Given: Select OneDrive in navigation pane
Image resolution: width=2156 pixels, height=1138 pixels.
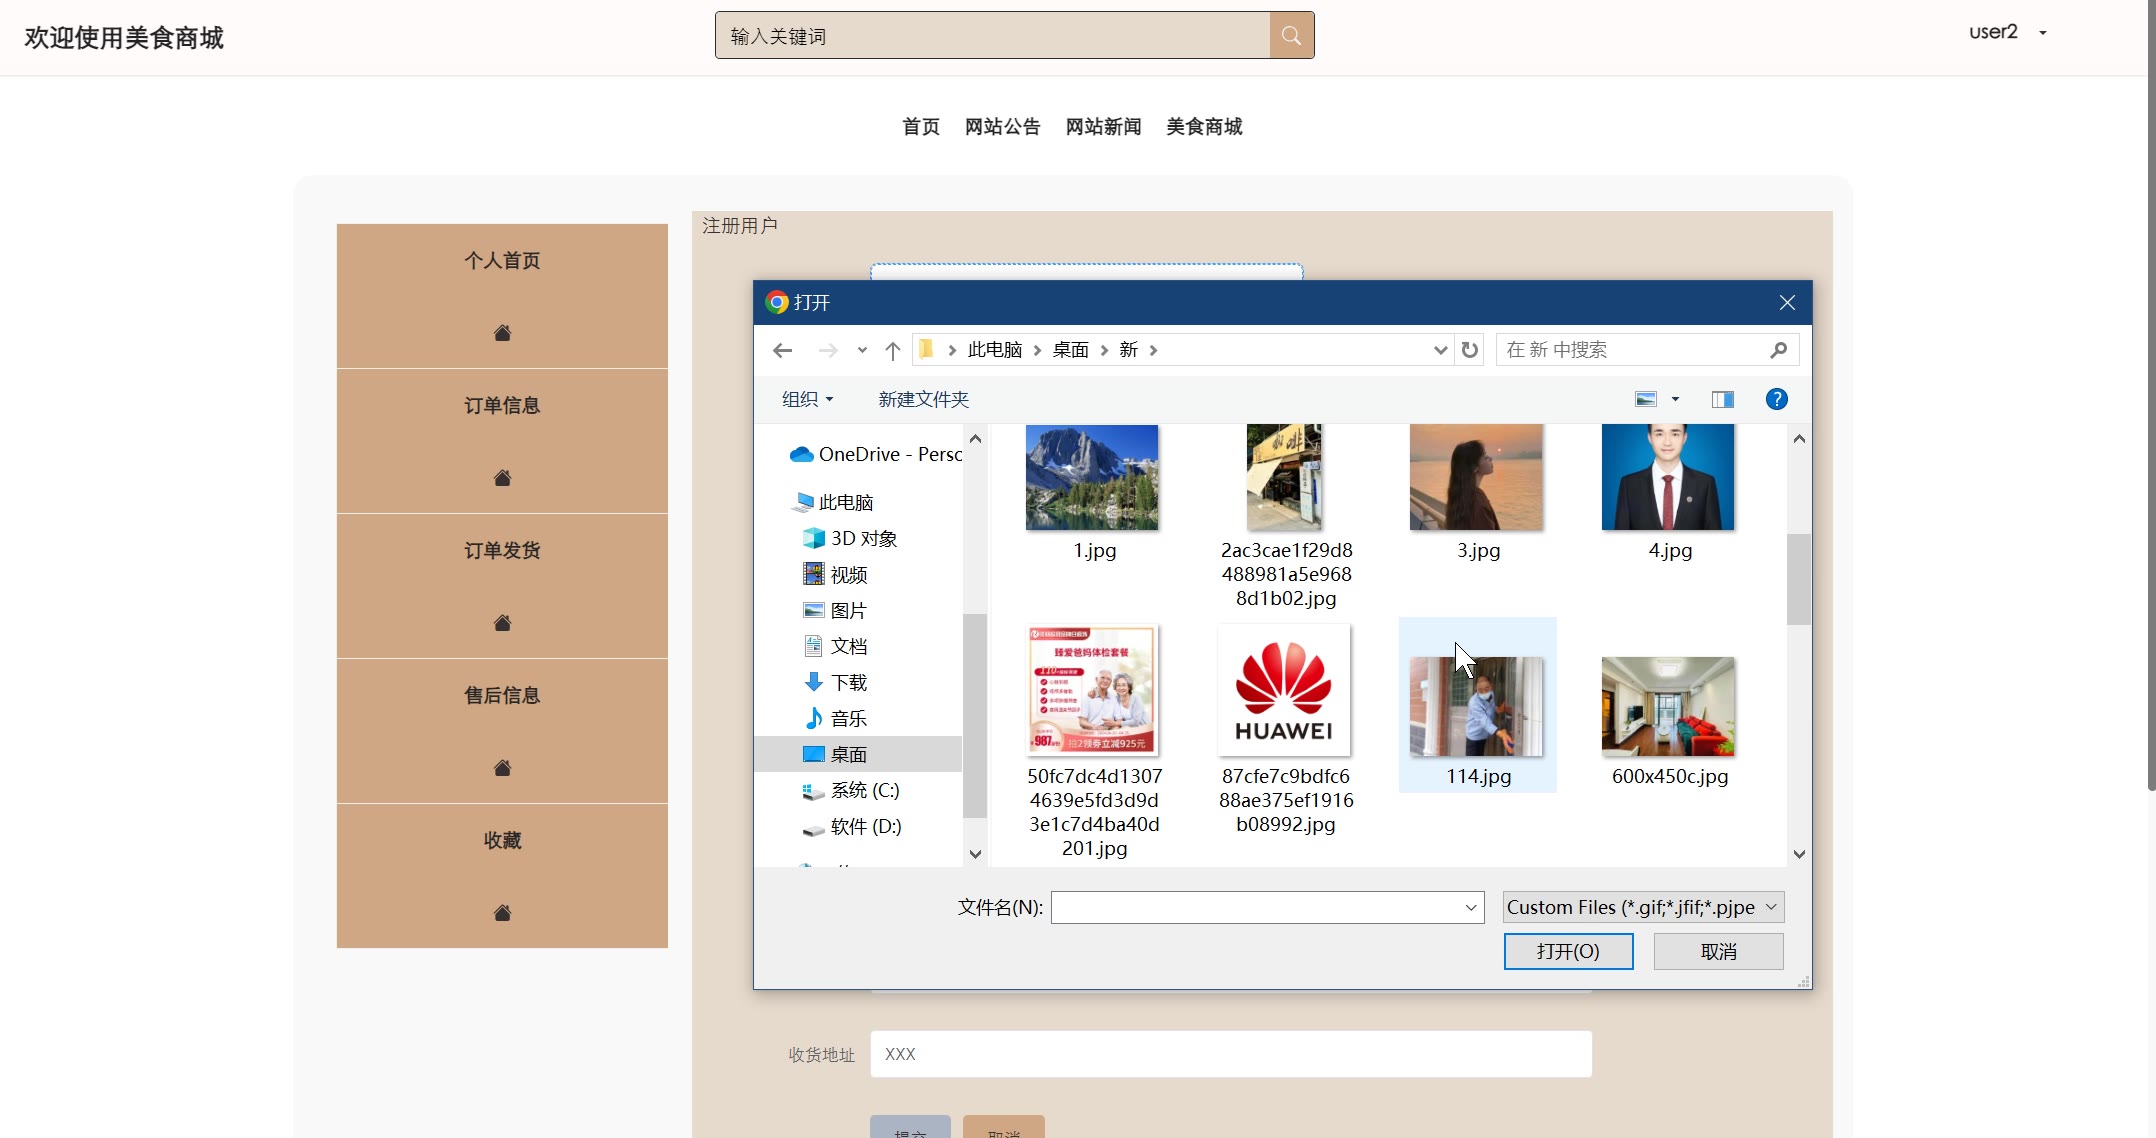Looking at the screenshot, I should [875, 454].
